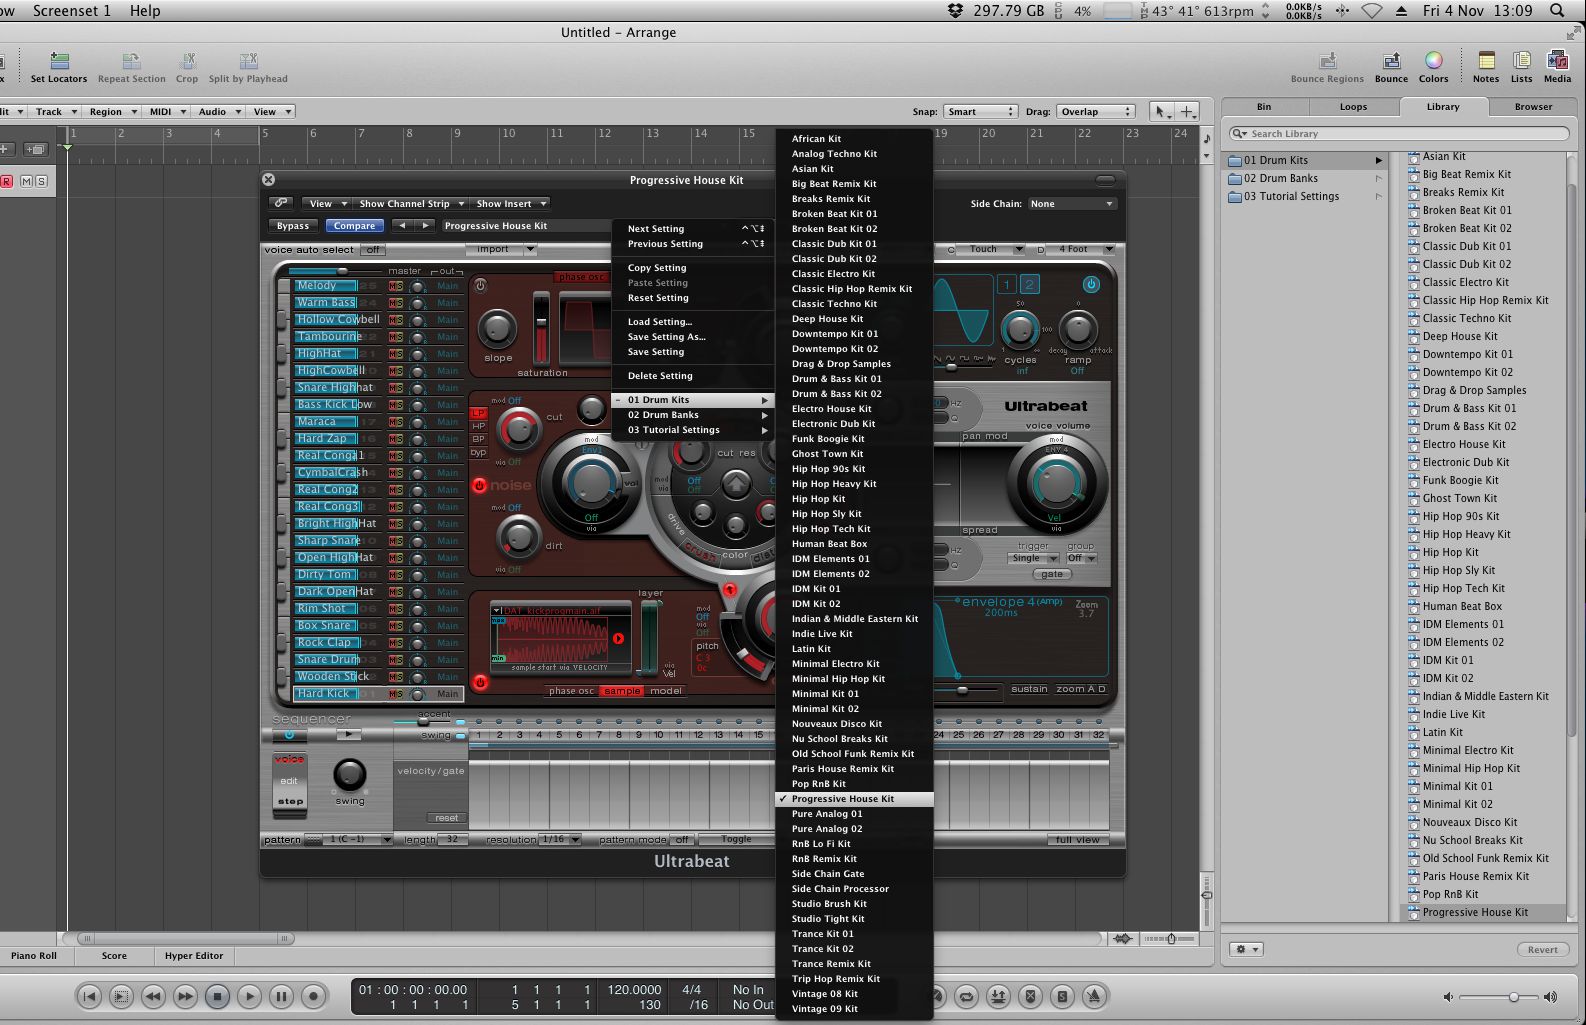Viewport: 1586px width, 1025px height.
Task: Open the Region menu in Arrange
Action: click(x=111, y=112)
